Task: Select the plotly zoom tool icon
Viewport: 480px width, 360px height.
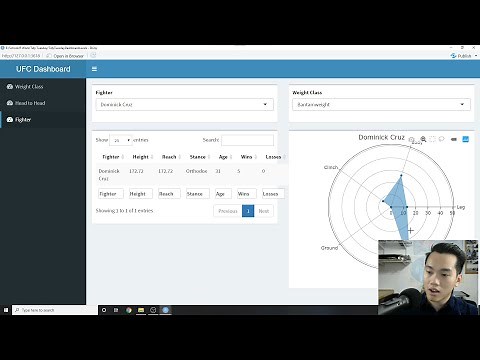Action: tap(423, 139)
